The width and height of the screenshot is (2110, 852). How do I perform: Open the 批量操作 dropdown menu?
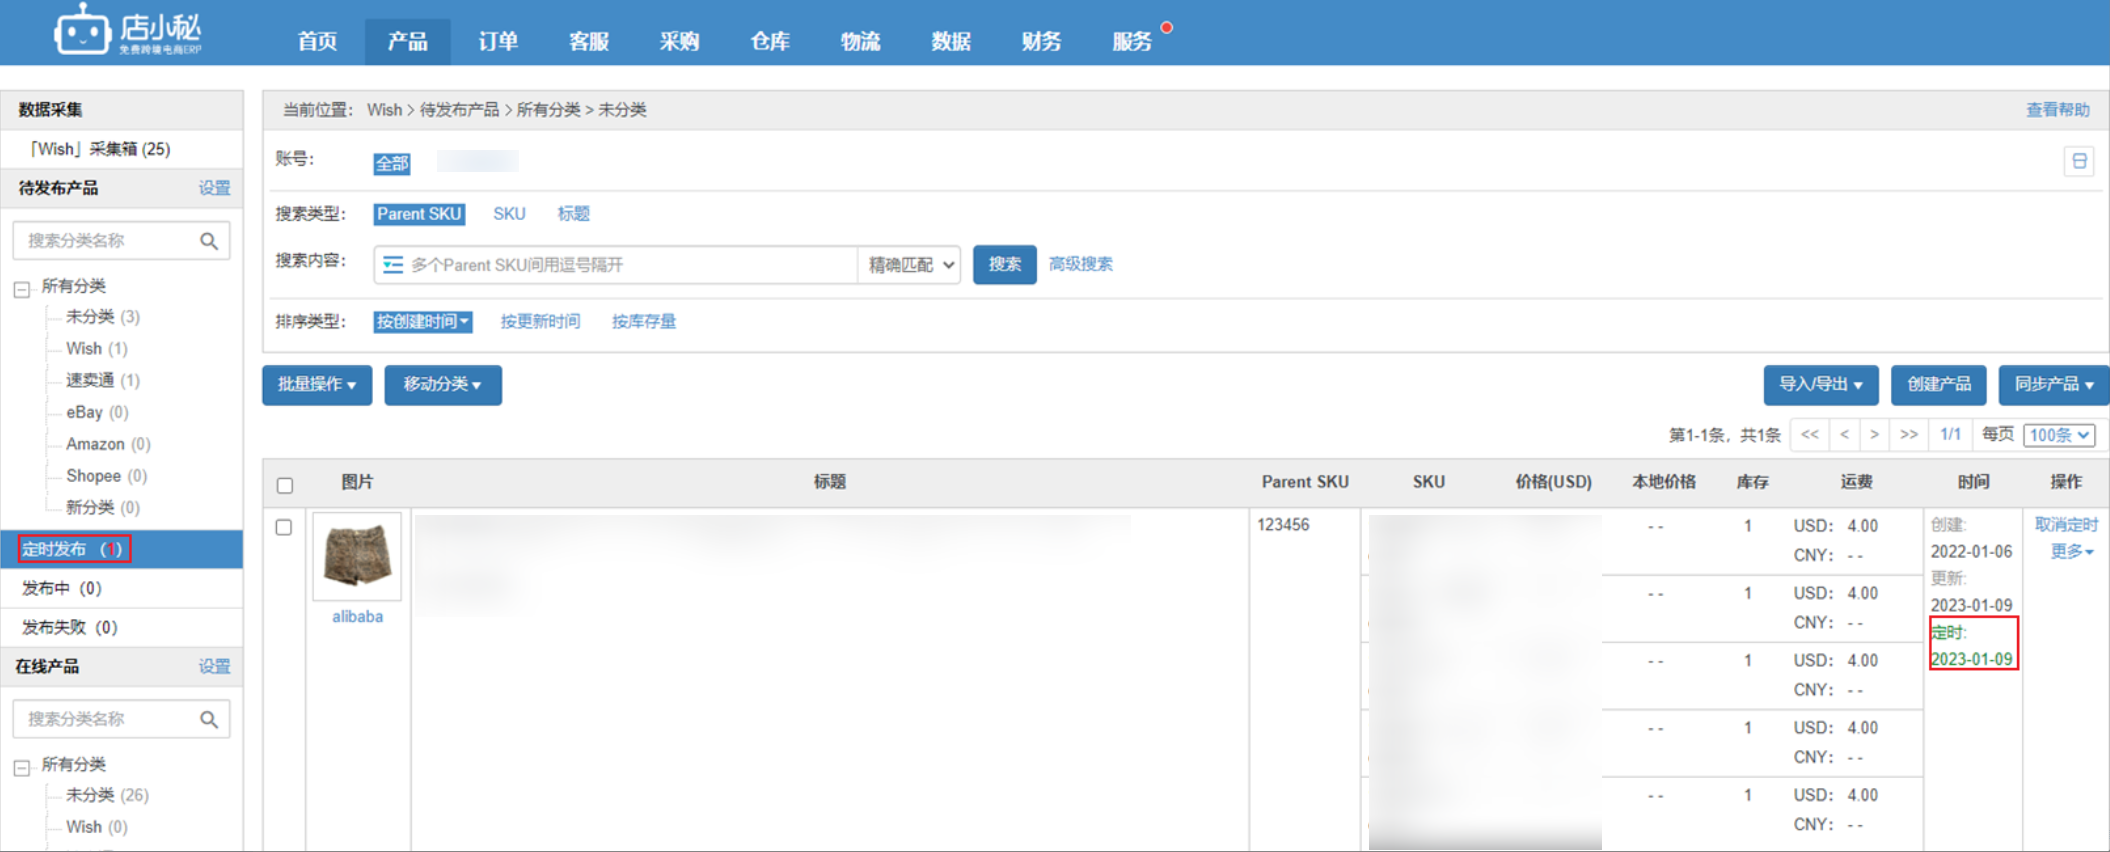[316, 385]
